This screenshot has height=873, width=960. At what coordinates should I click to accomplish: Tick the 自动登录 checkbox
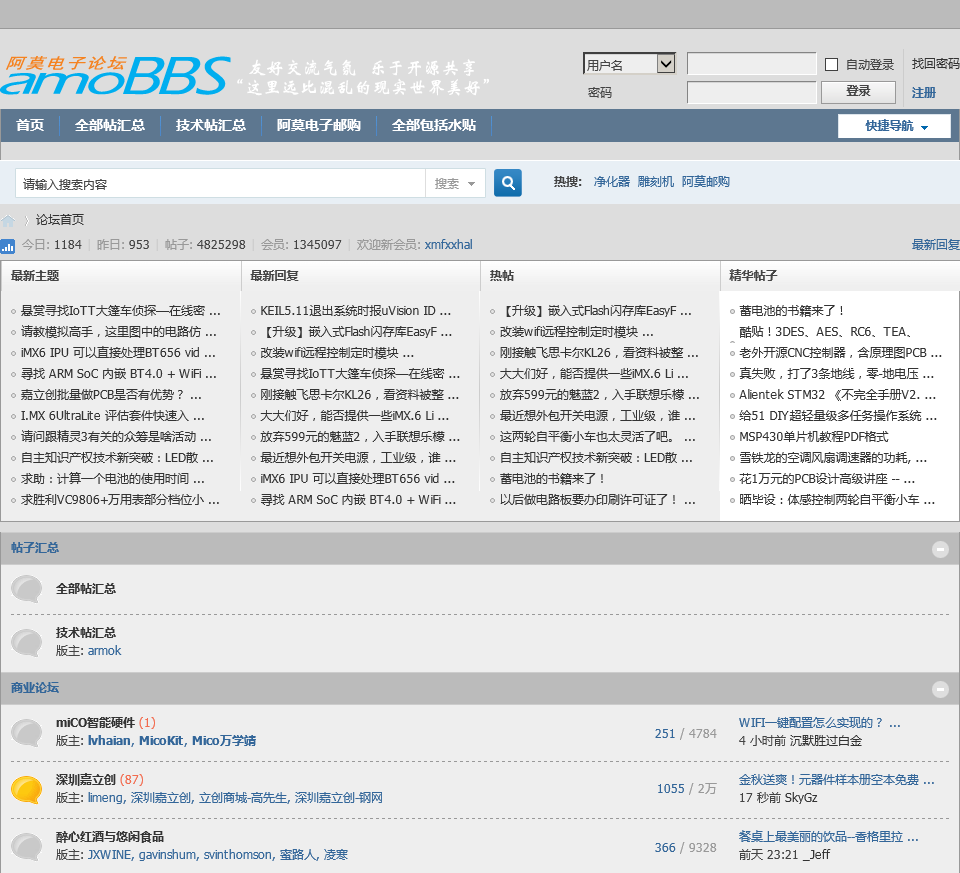[x=831, y=64]
